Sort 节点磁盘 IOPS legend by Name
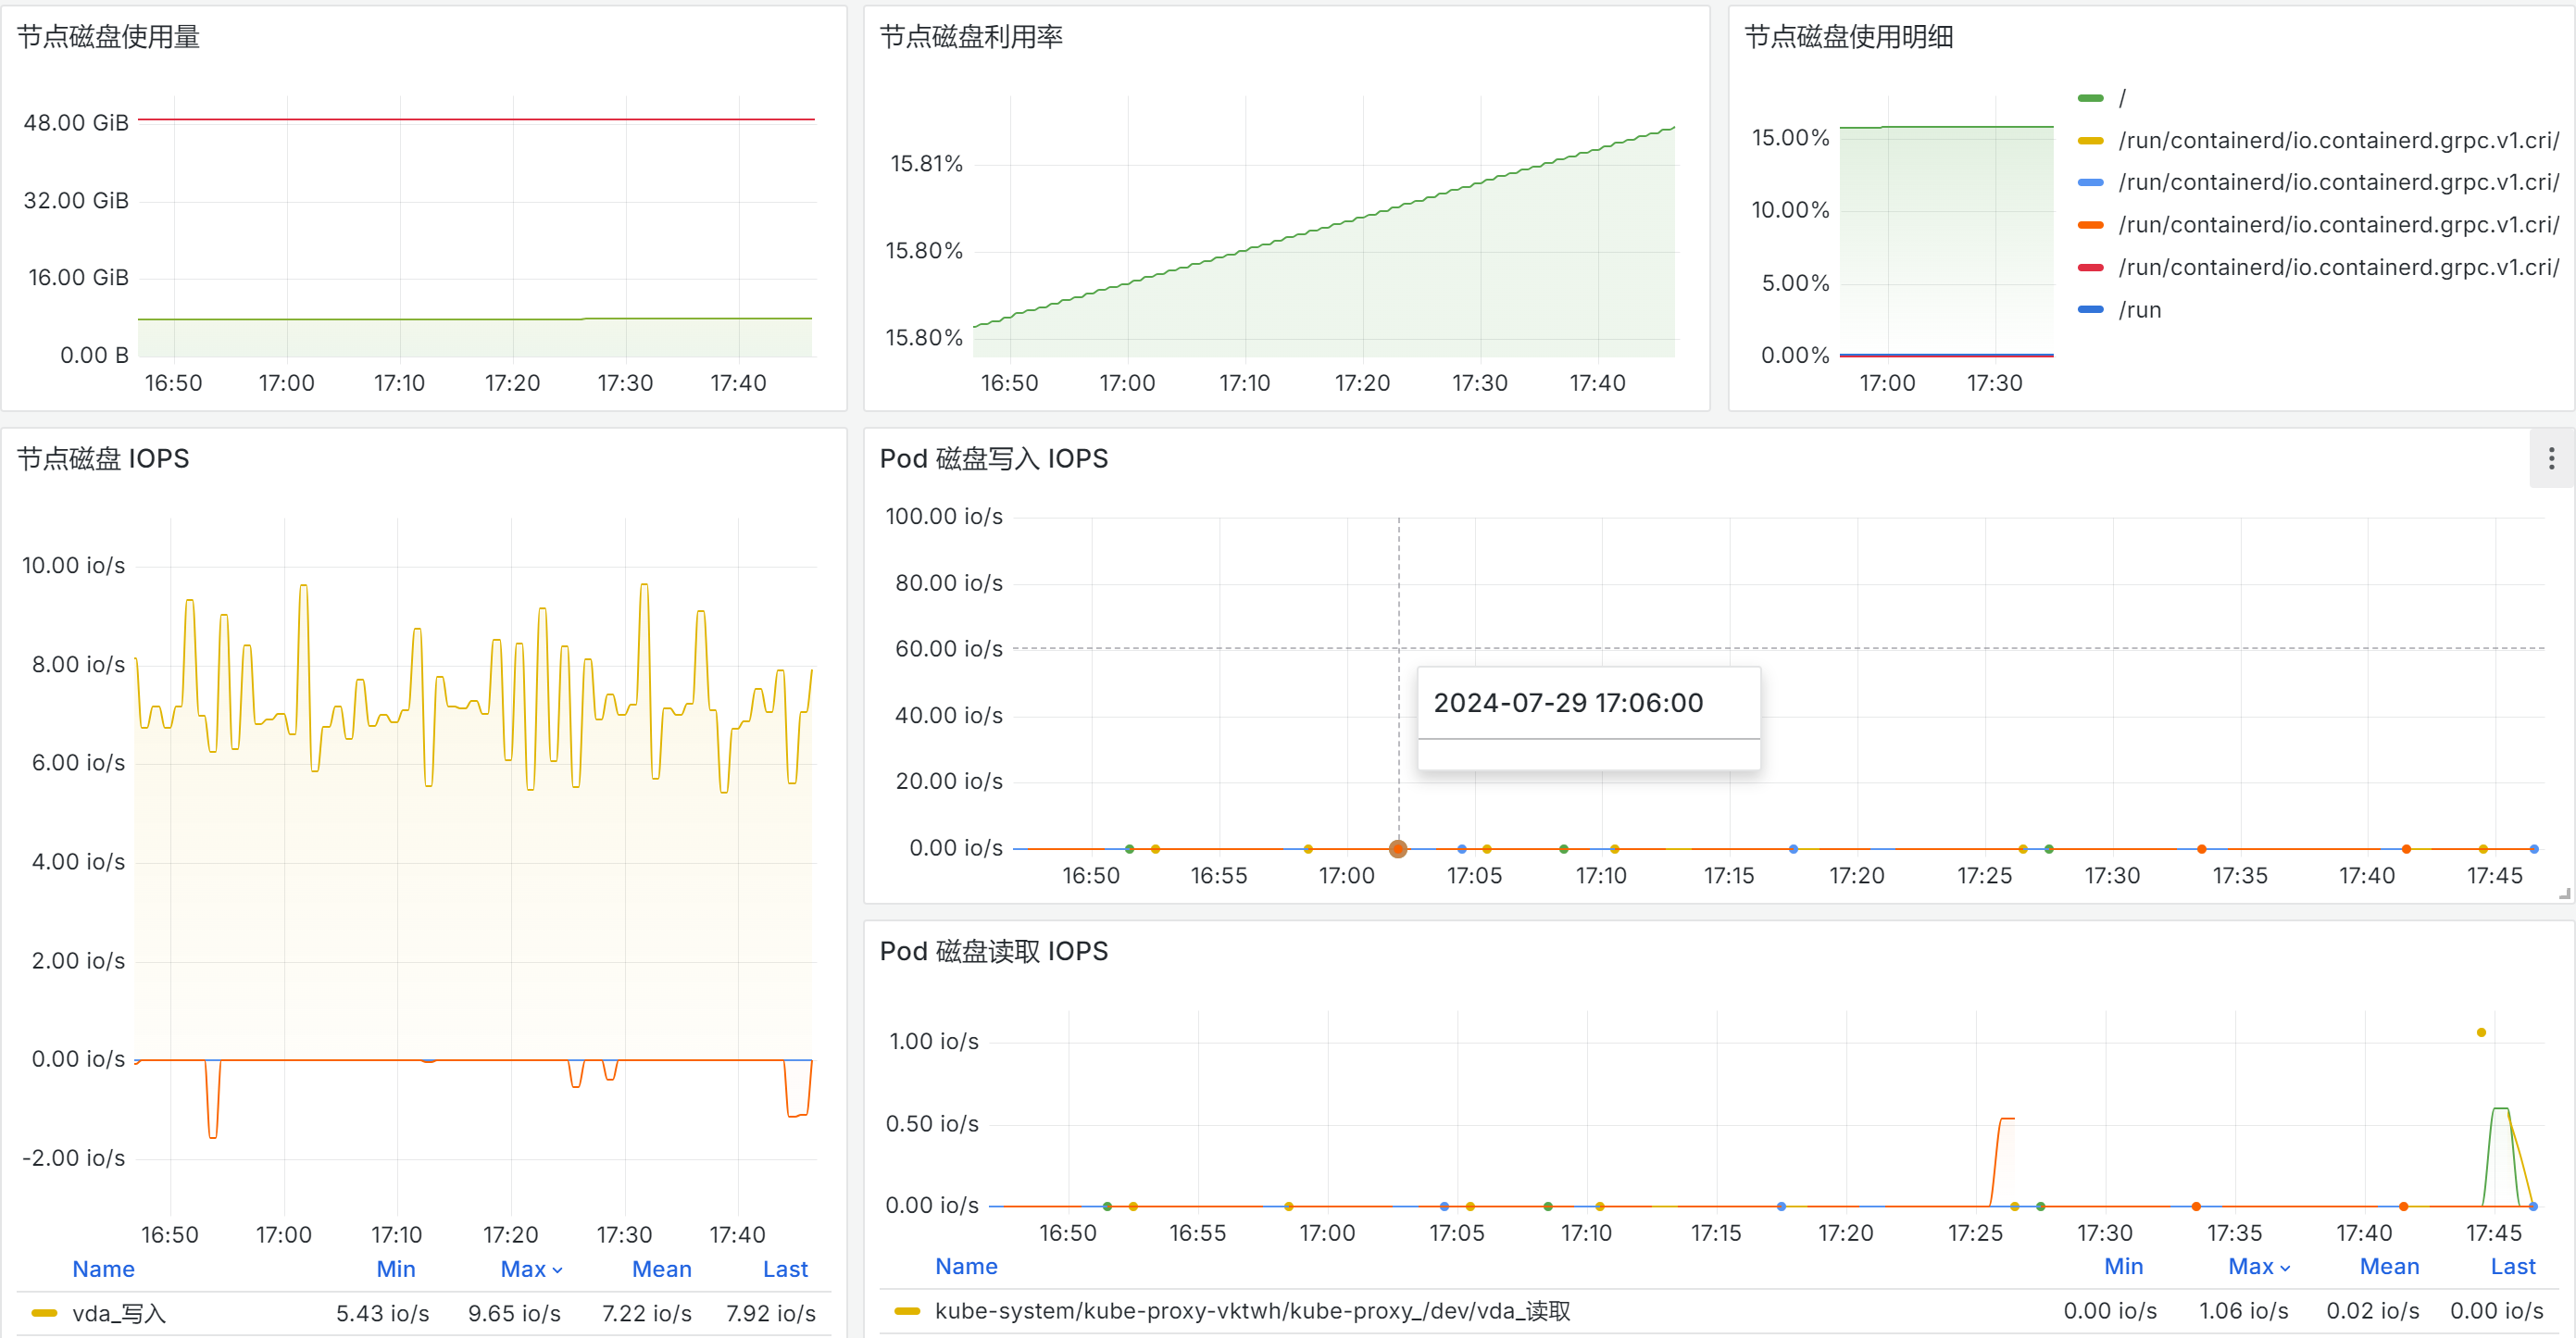2576x1338 pixels. point(103,1269)
